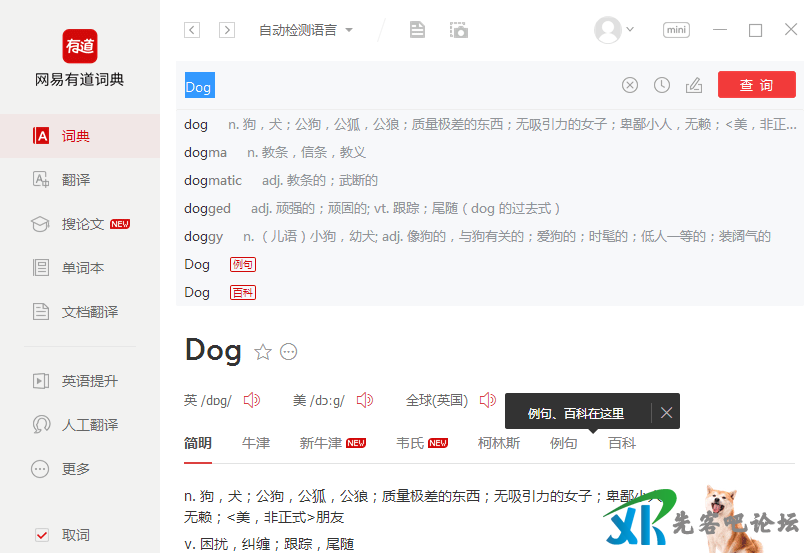
Task: Clear the search box text
Action: (630, 86)
